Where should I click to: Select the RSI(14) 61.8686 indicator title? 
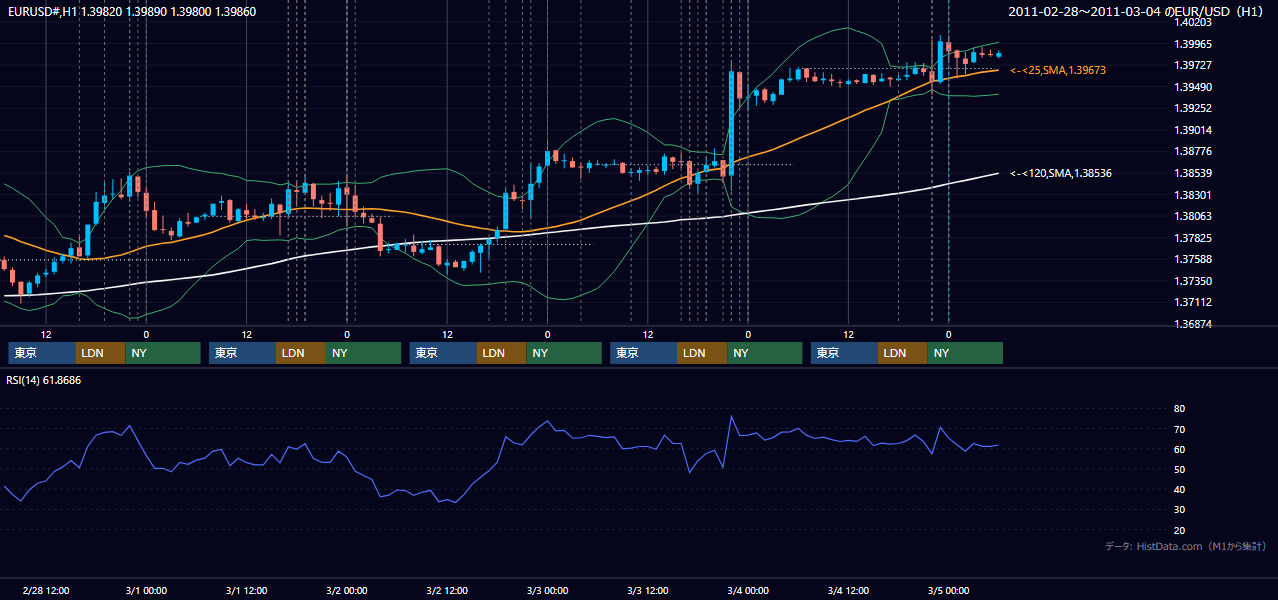pyautogui.click(x=44, y=380)
